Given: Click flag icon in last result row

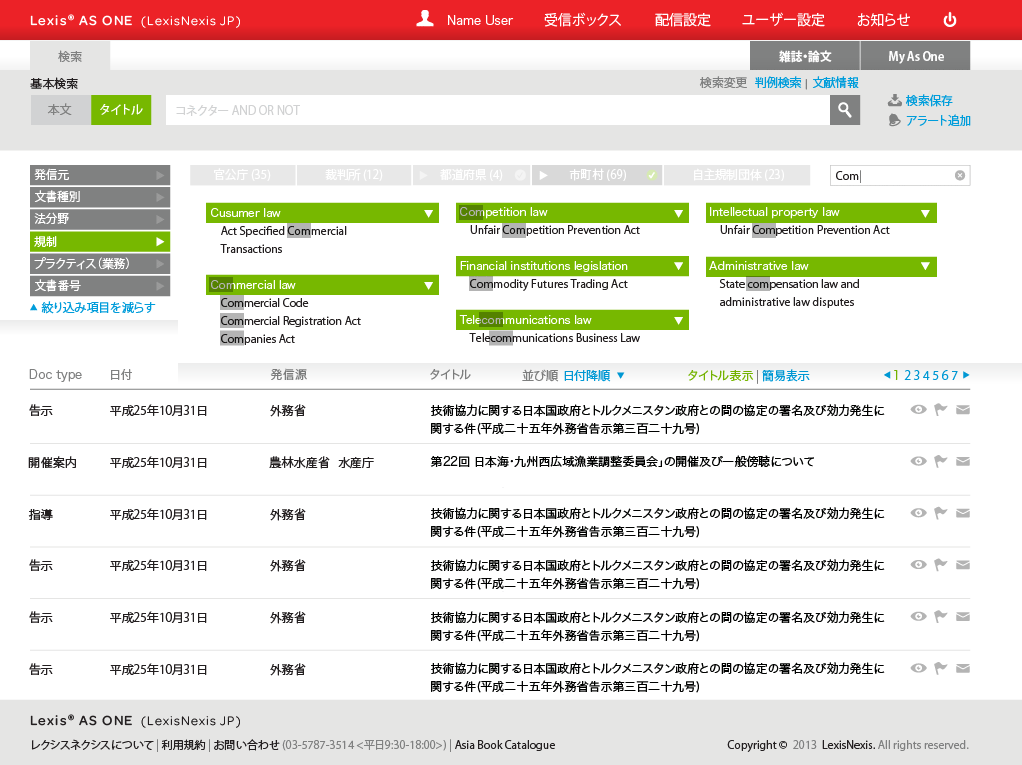Looking at the screenshot, I should tap(941, 668).
